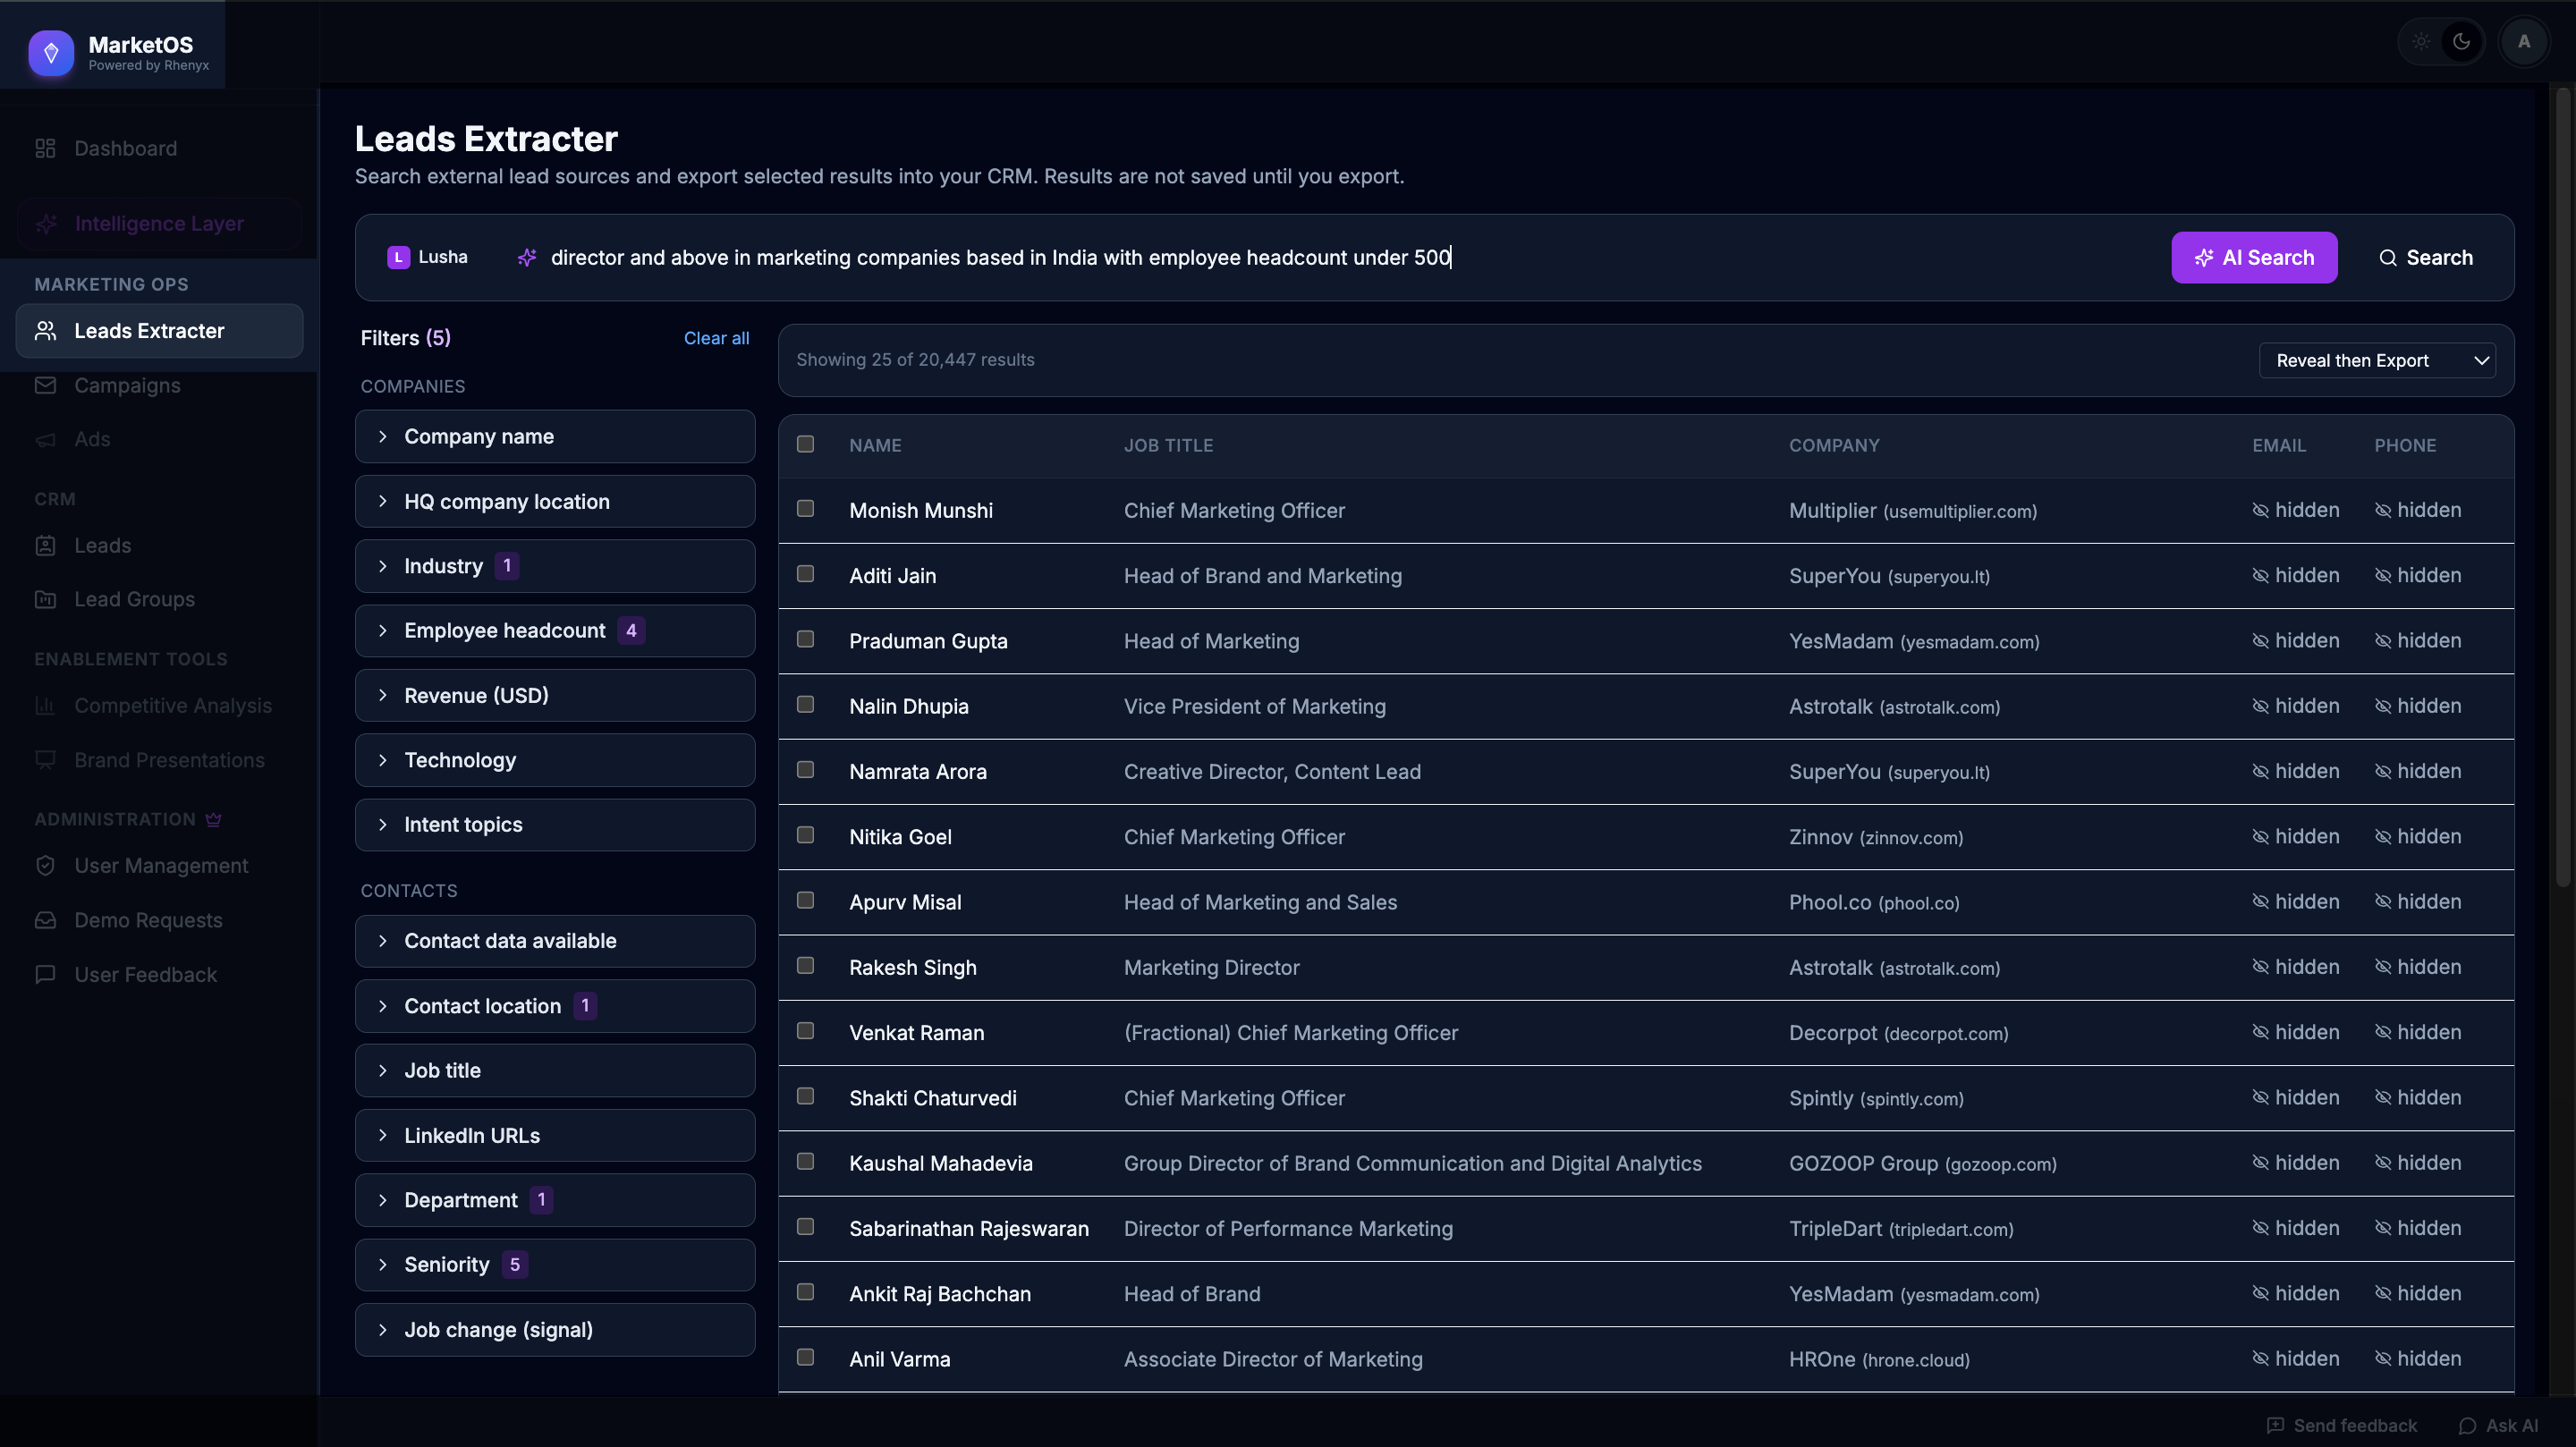Click the Brand Presentations screen icon

(x=45, y=760)
